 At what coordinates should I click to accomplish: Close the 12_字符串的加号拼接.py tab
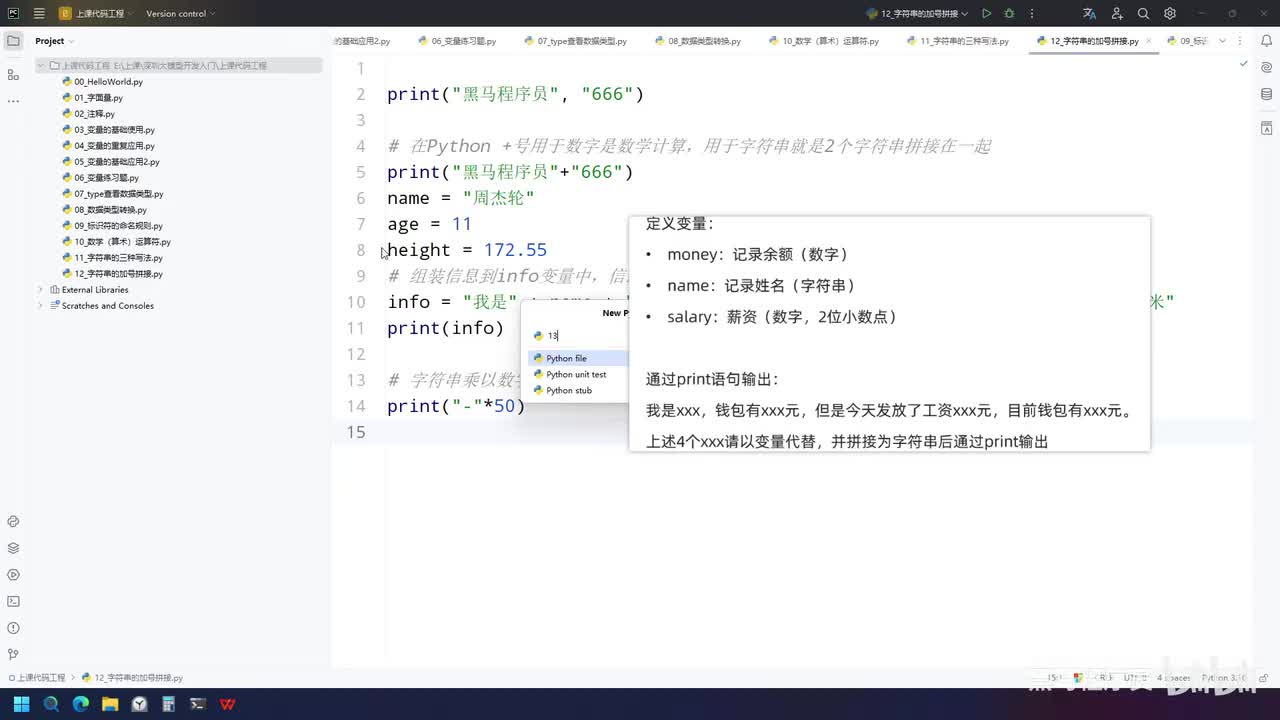1149,41
